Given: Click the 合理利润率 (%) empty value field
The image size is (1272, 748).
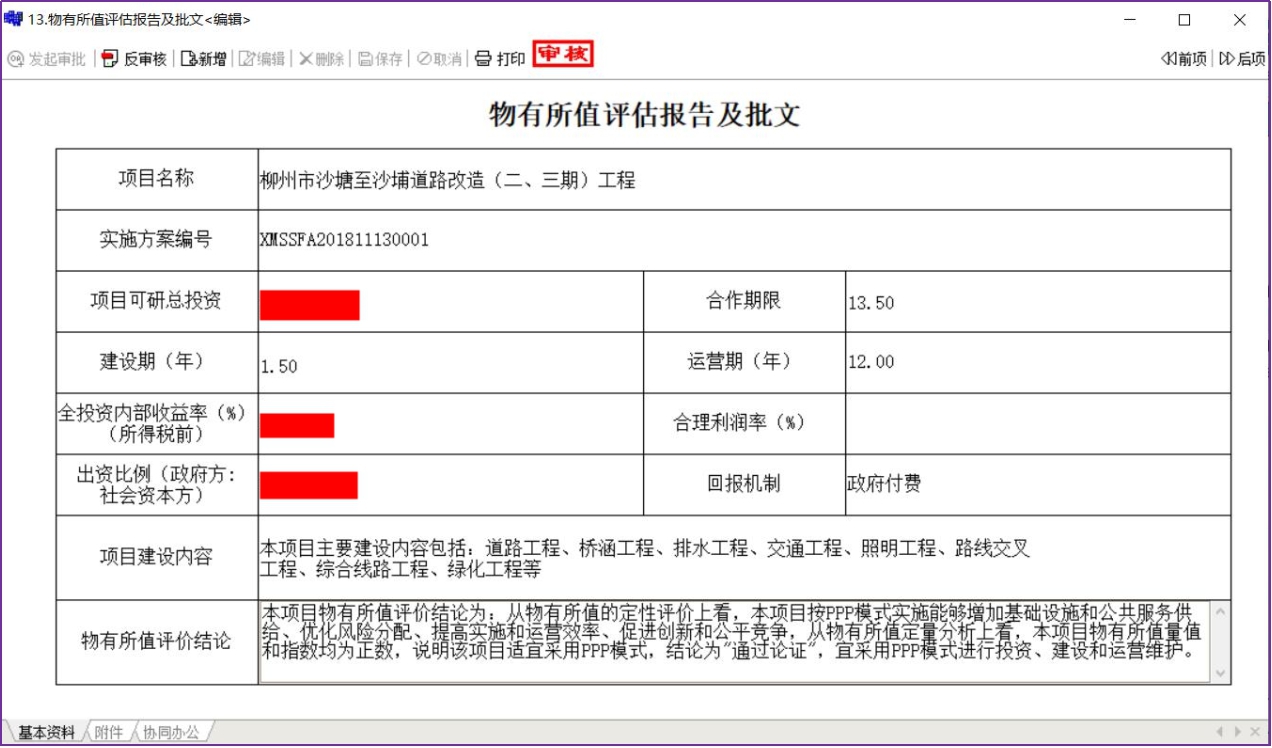Looking at the screenshot, I should click(x=1037, y=423).
